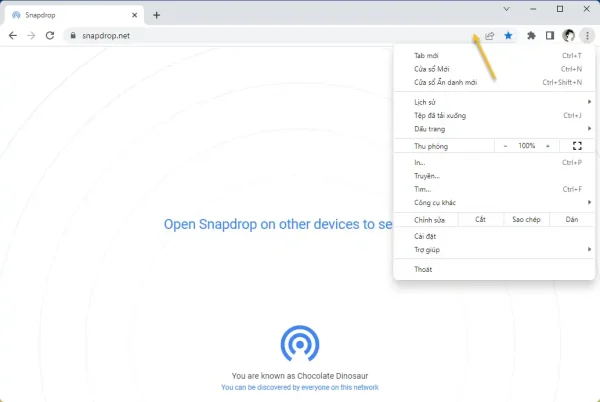This screenshot has height=402, width=600.
Task: Select the Snapdrop tab
Action: 74,15
